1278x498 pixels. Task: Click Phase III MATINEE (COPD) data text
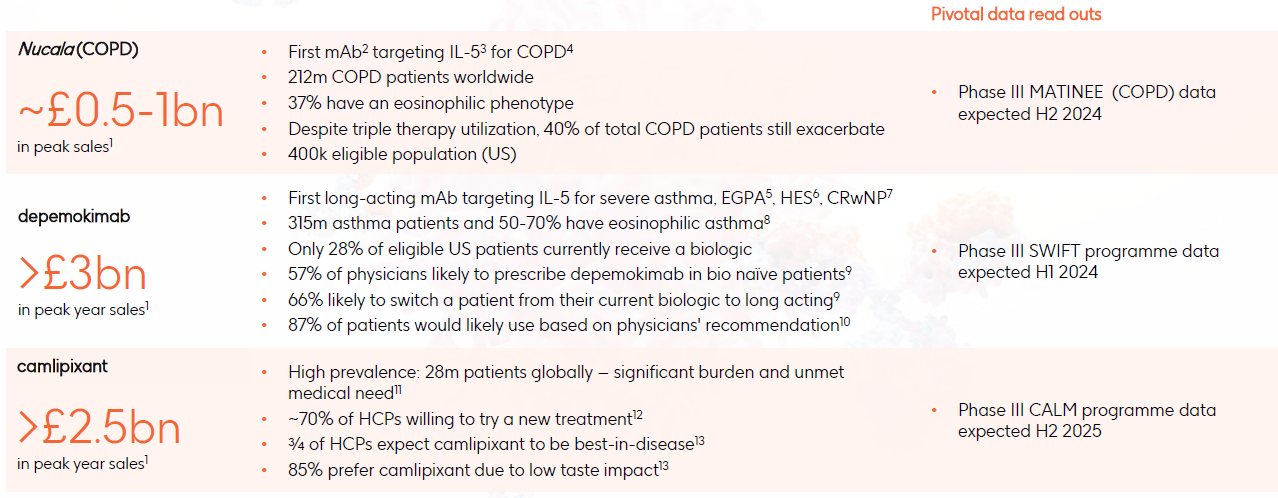(1086, 103)
